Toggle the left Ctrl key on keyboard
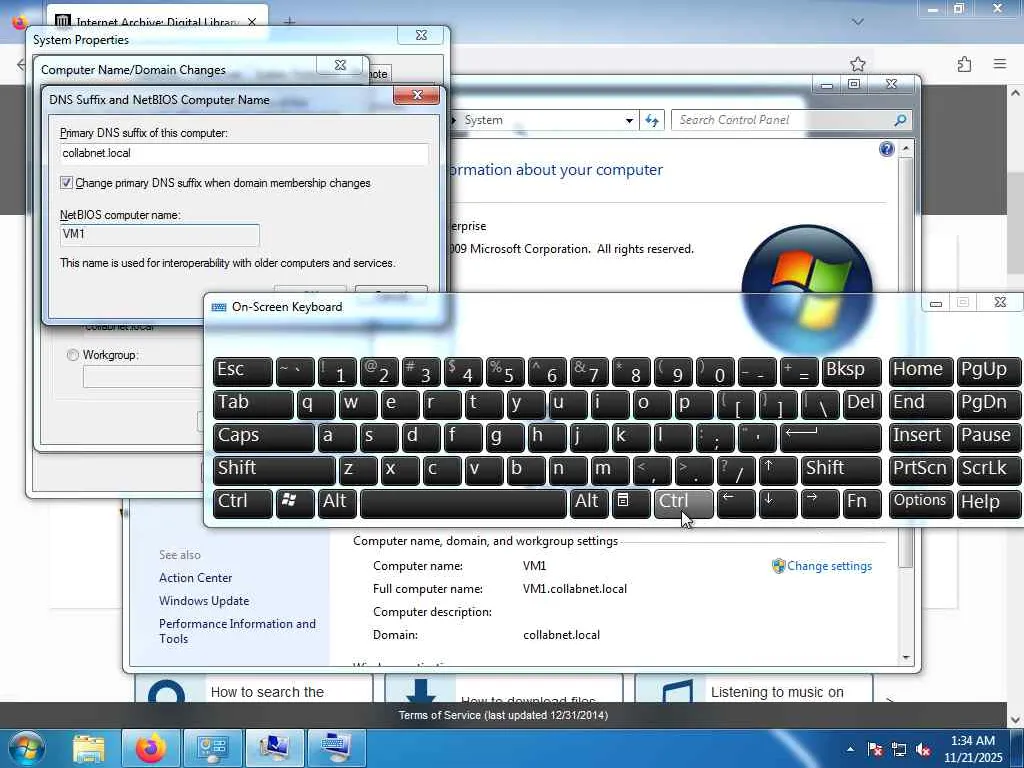 click(242, 503)
